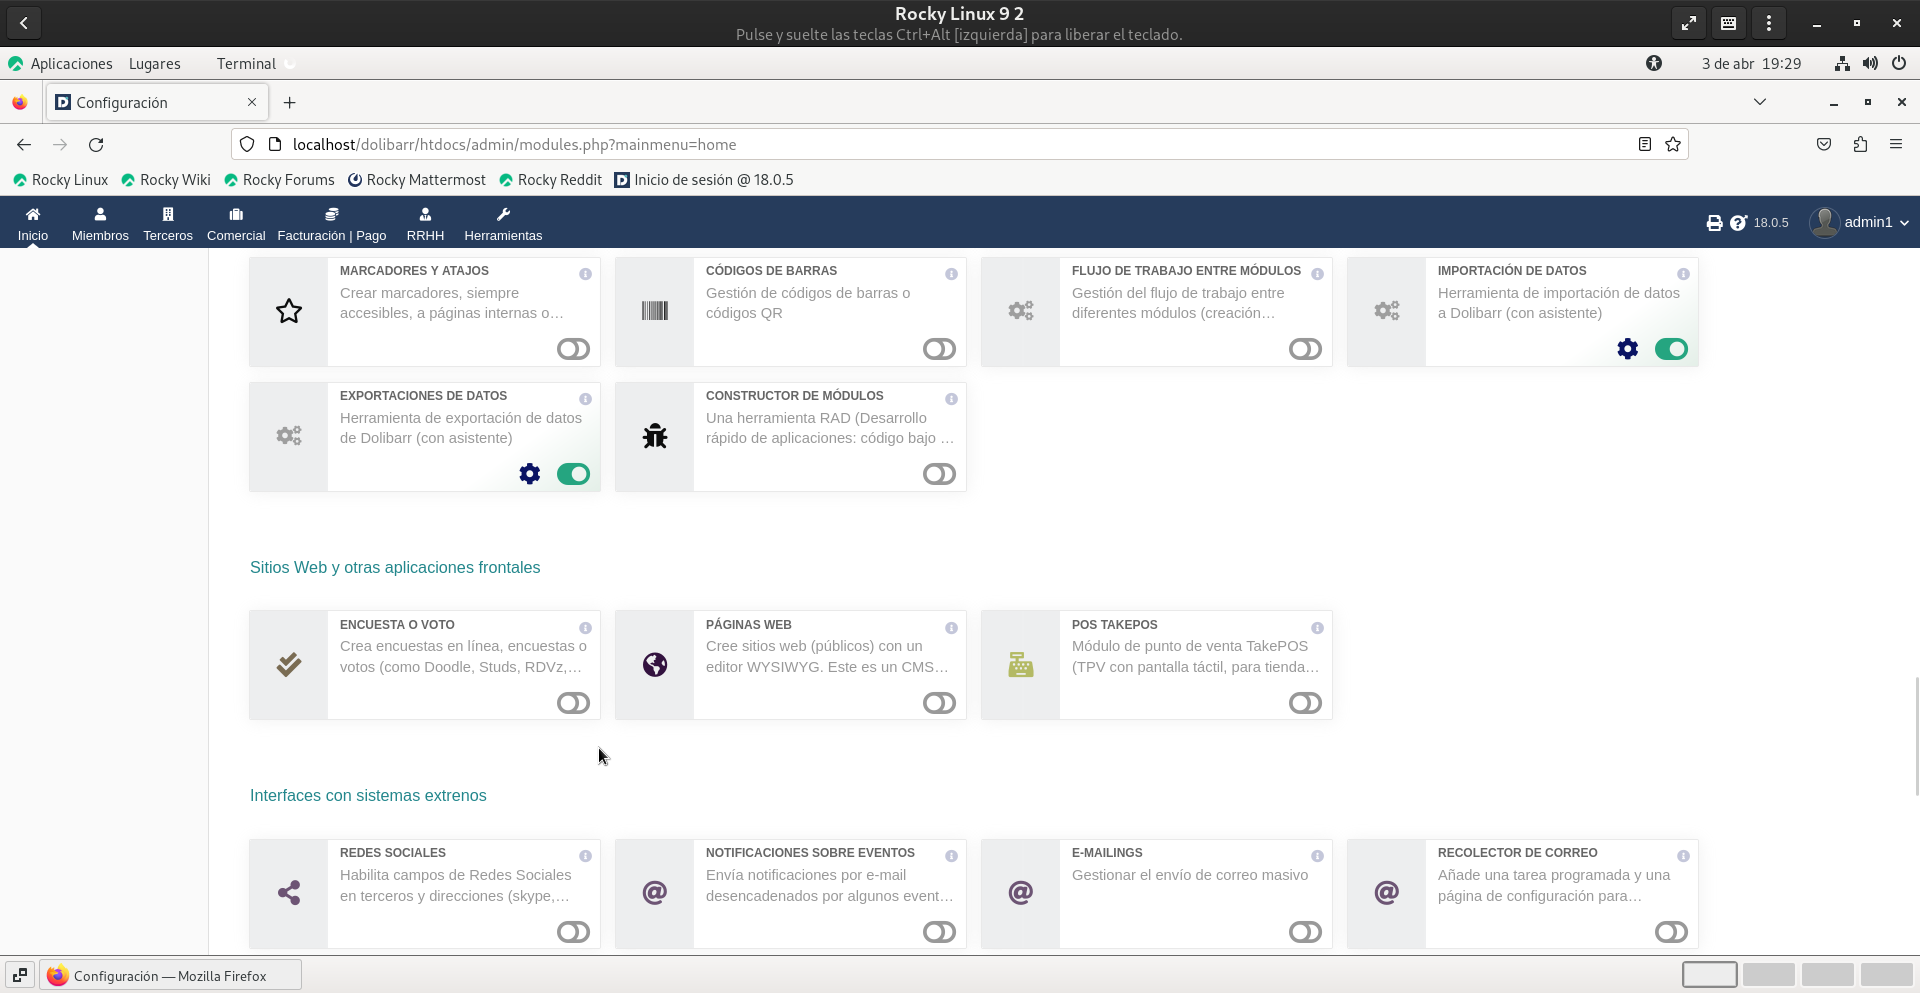Open settings gear for Importación de Datos

[1627, 349]
